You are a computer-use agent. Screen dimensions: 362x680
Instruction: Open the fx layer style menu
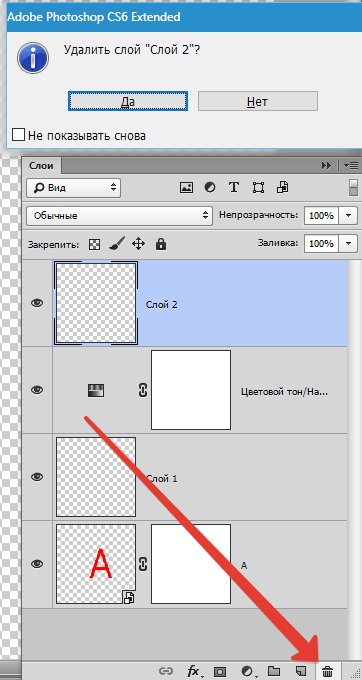click(194, 672)
